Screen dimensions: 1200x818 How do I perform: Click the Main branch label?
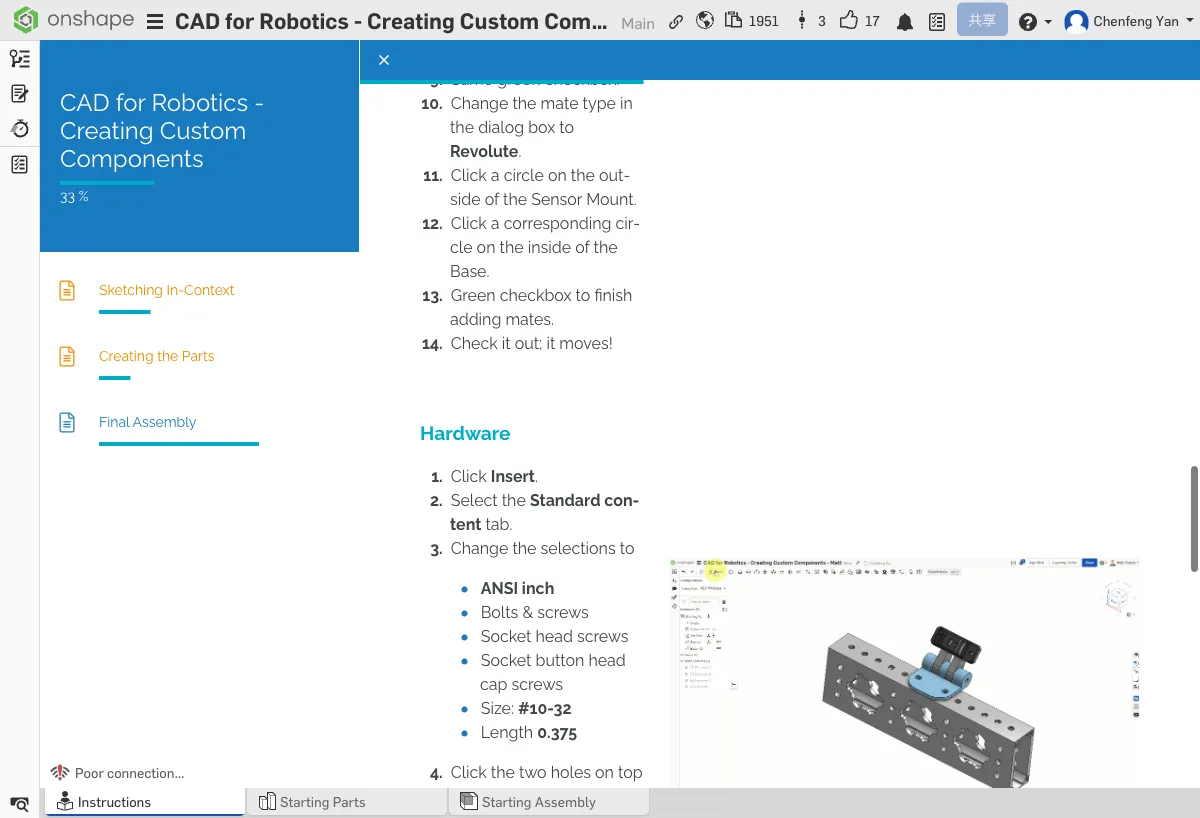638,23
